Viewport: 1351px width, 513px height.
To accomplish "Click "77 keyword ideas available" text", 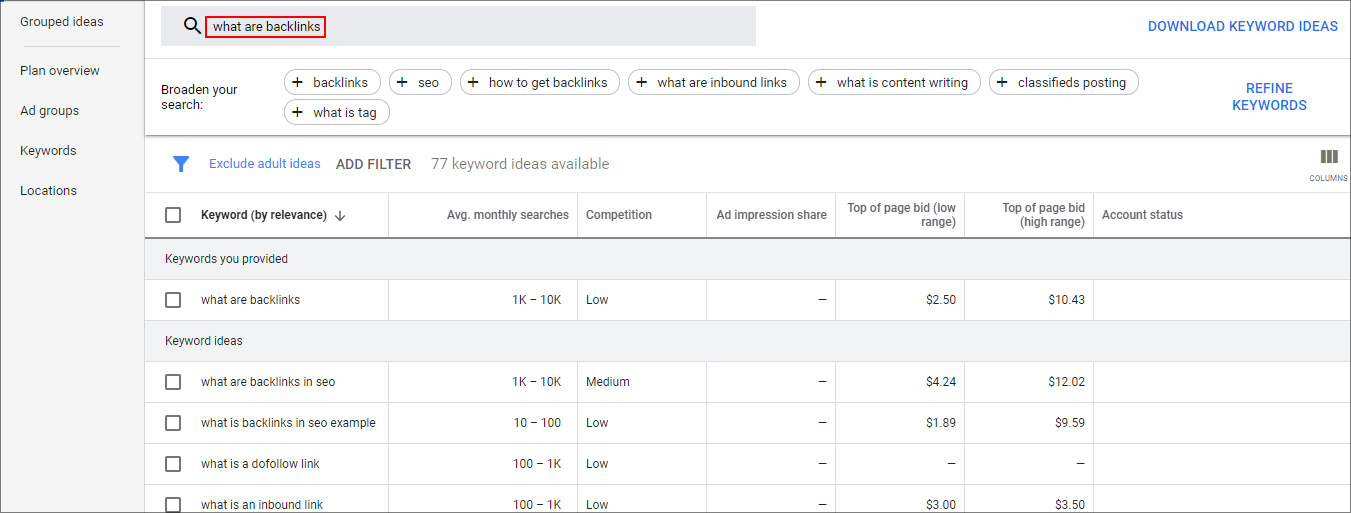I will [x=520, y=164].
